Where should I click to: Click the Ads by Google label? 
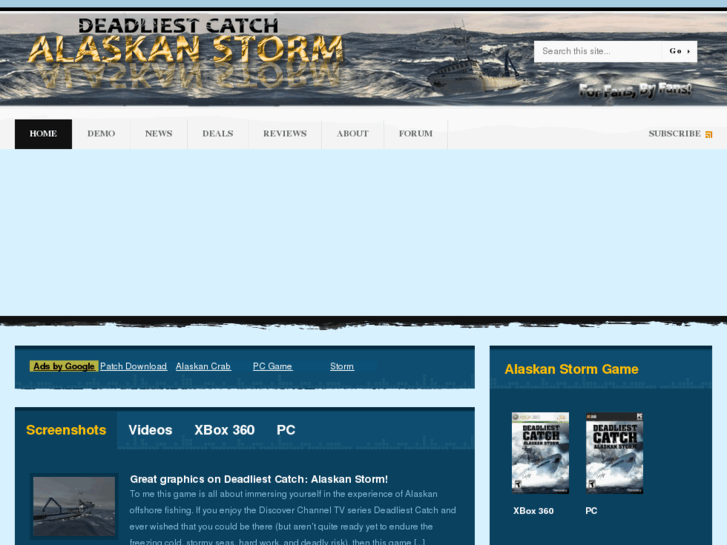pyautogui.click(x=64, y=366)
